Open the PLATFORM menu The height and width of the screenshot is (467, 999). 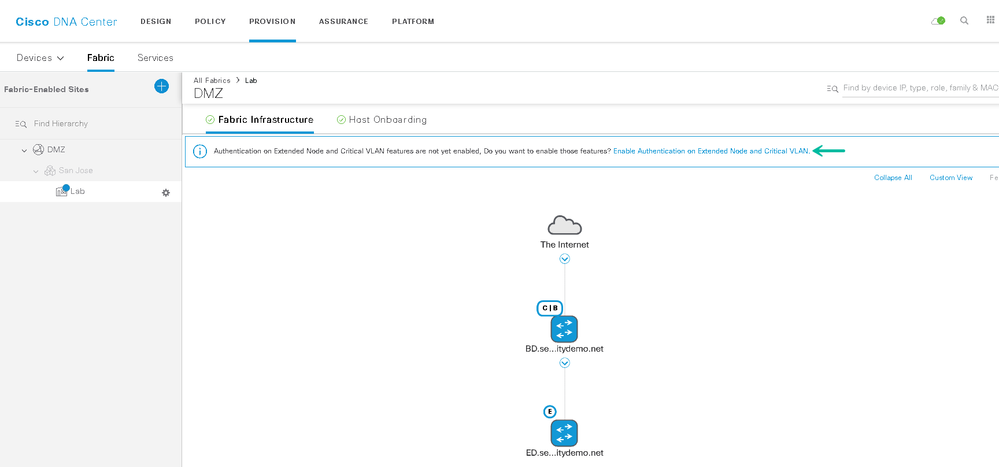413,22
